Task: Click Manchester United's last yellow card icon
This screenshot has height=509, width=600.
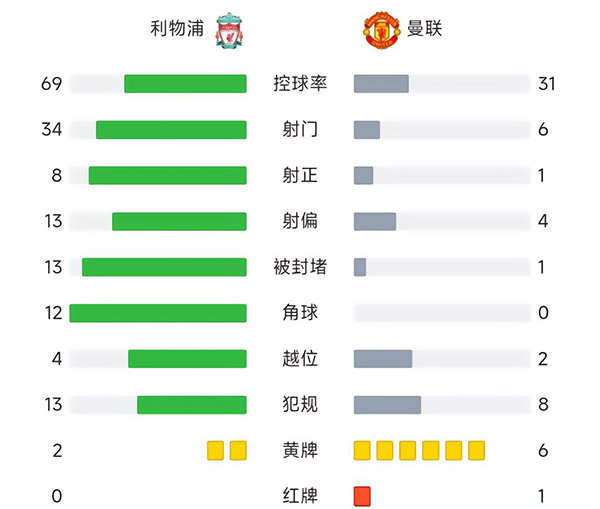Action: click(x=476, y=450)
